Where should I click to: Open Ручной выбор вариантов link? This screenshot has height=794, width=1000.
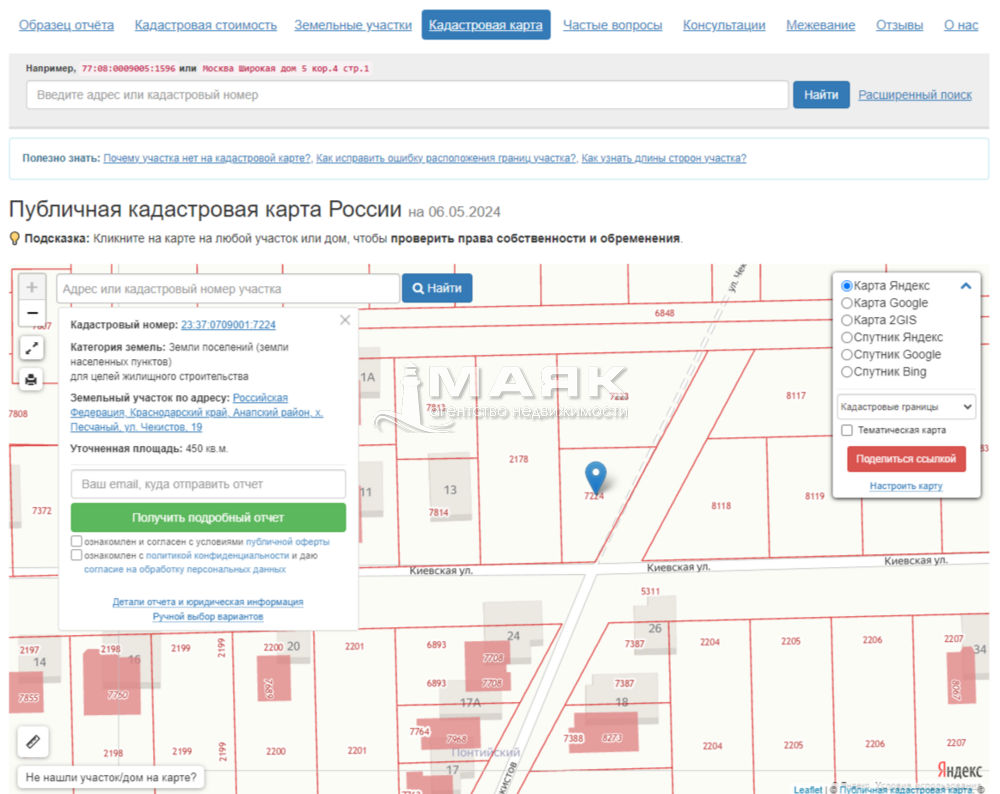[x=208, y=617]
